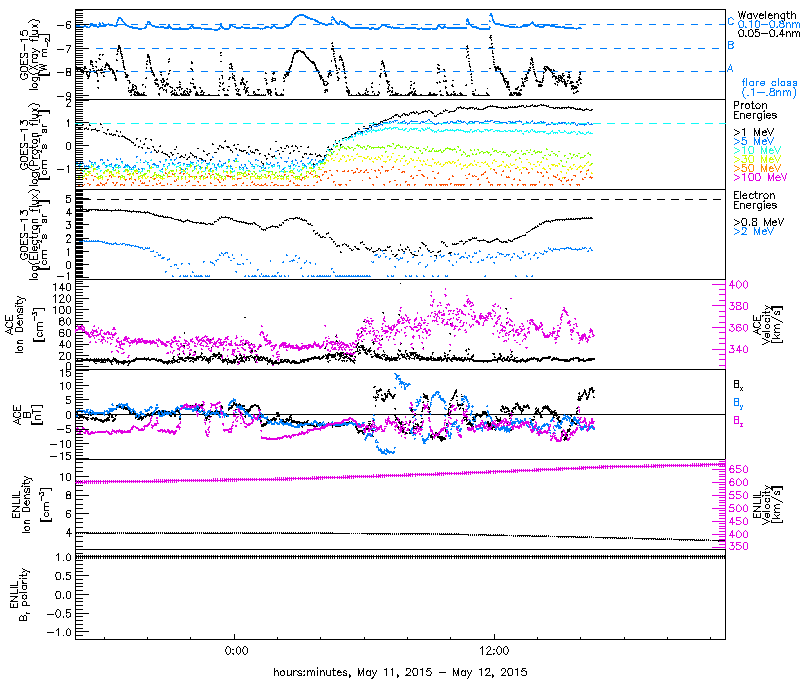Click the 'hours:minutes, May 11, 2015 - May 12, 2015' caption
This screenshot has width=800, height=680.
tap(400, 672)
